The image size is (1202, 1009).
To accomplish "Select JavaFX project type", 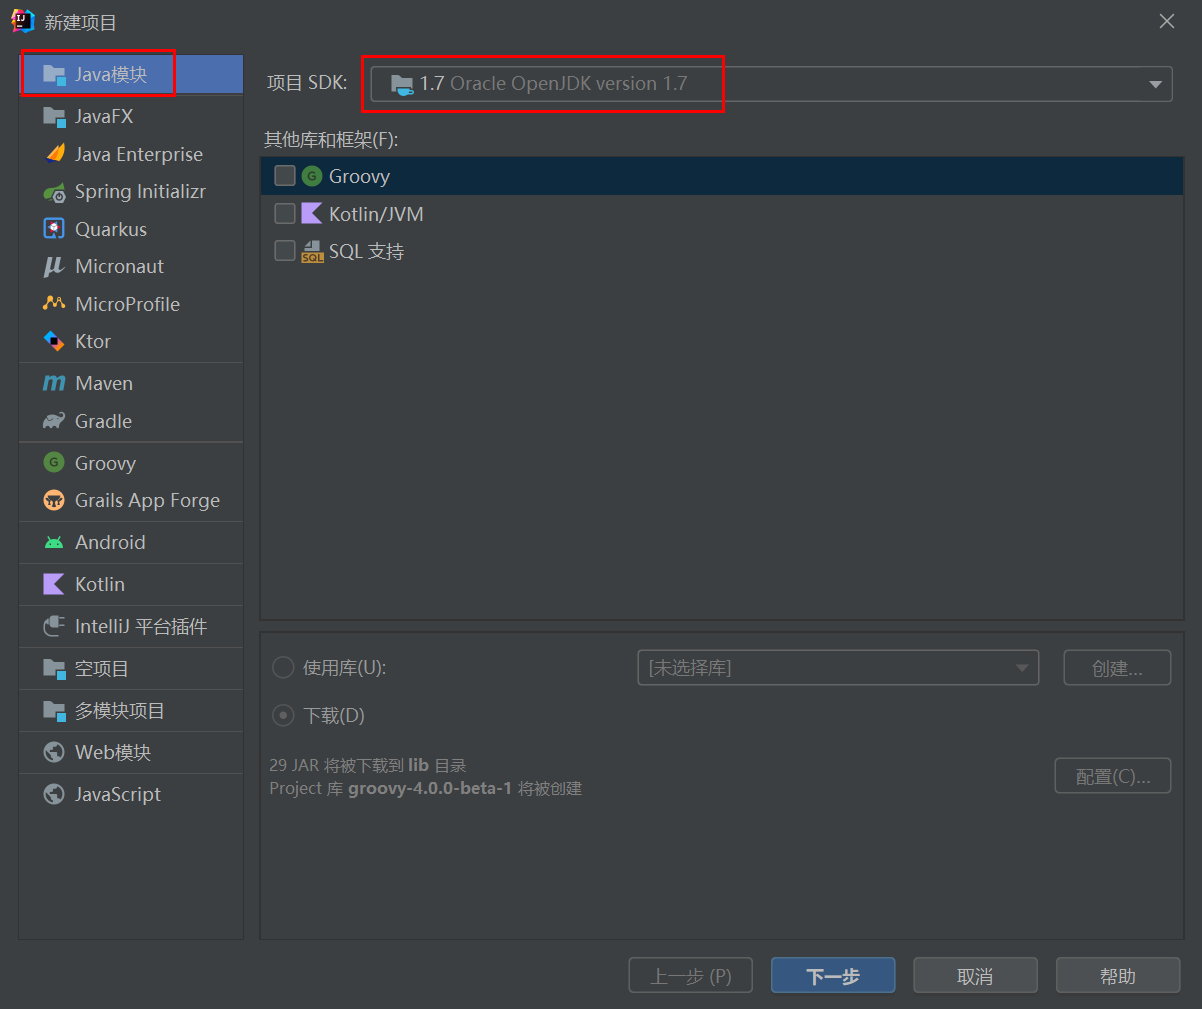I will (x=131, y=117).
